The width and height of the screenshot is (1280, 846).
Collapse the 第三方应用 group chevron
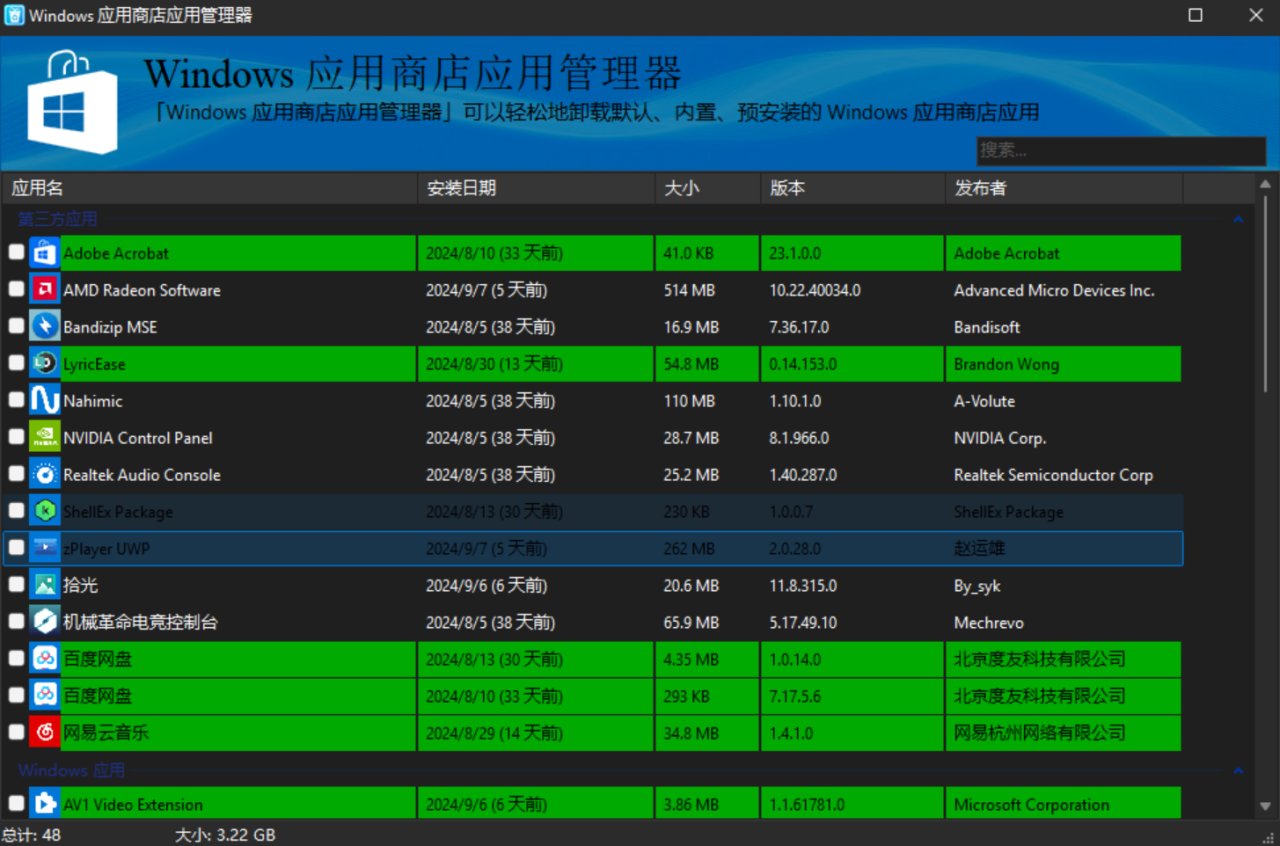(x=1238, y=219)
